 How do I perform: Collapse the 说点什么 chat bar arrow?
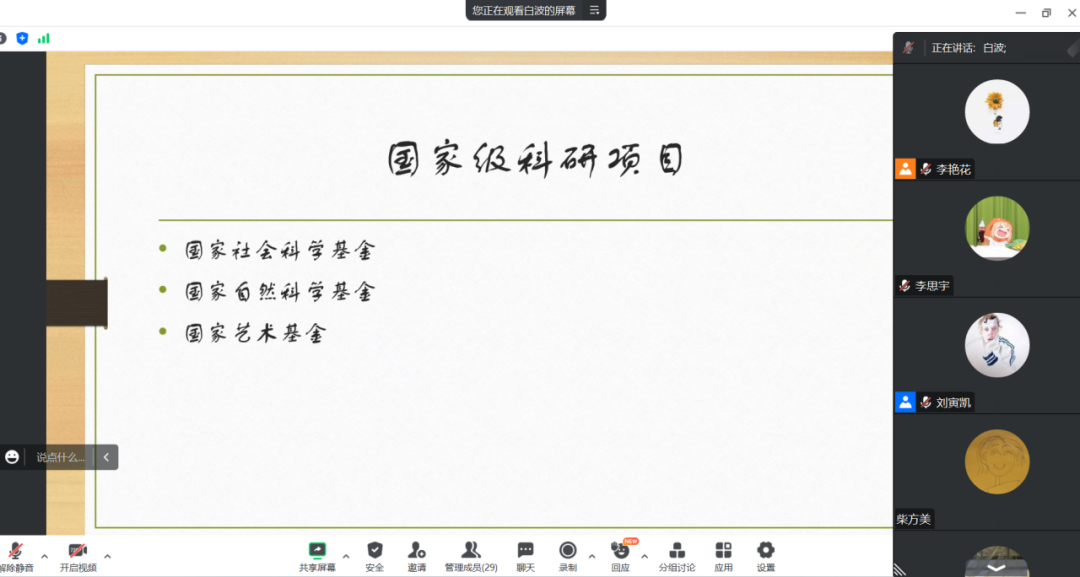[106, 457]
